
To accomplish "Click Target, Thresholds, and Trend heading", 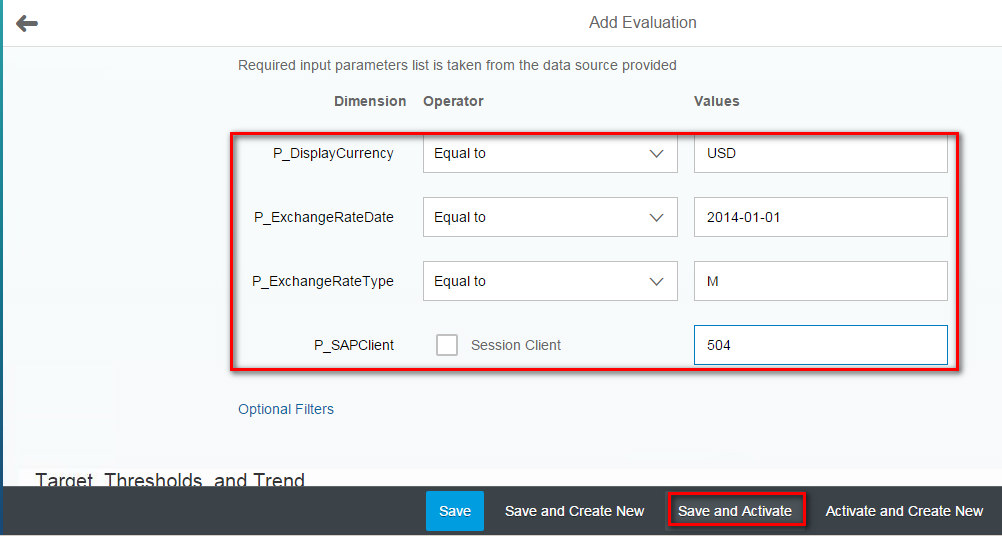I will pyautogui.click(x=170, y=479).
